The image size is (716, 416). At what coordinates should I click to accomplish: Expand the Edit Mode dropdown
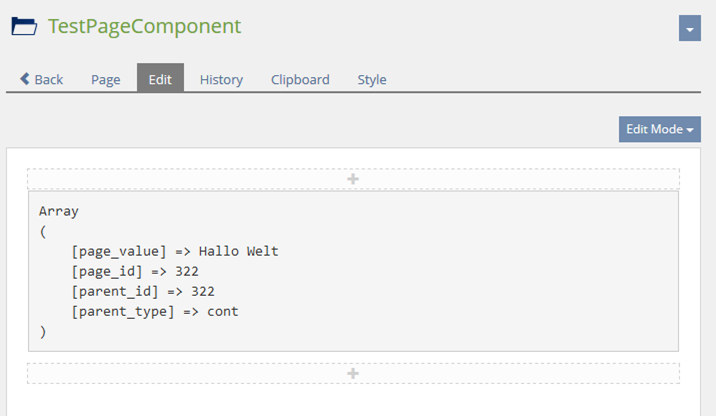[659, 129]
